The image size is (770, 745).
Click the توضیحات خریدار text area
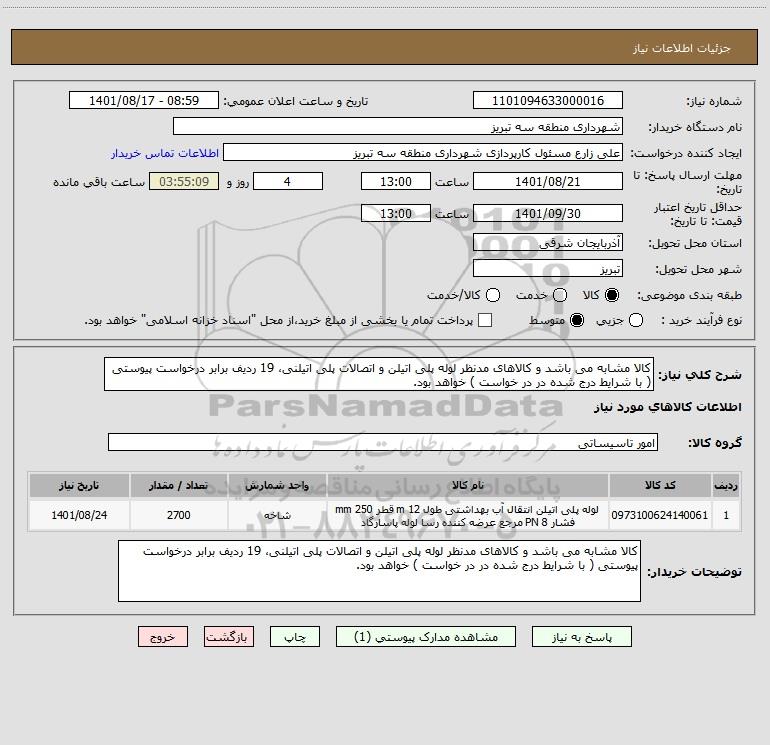[x=379, y=571]
